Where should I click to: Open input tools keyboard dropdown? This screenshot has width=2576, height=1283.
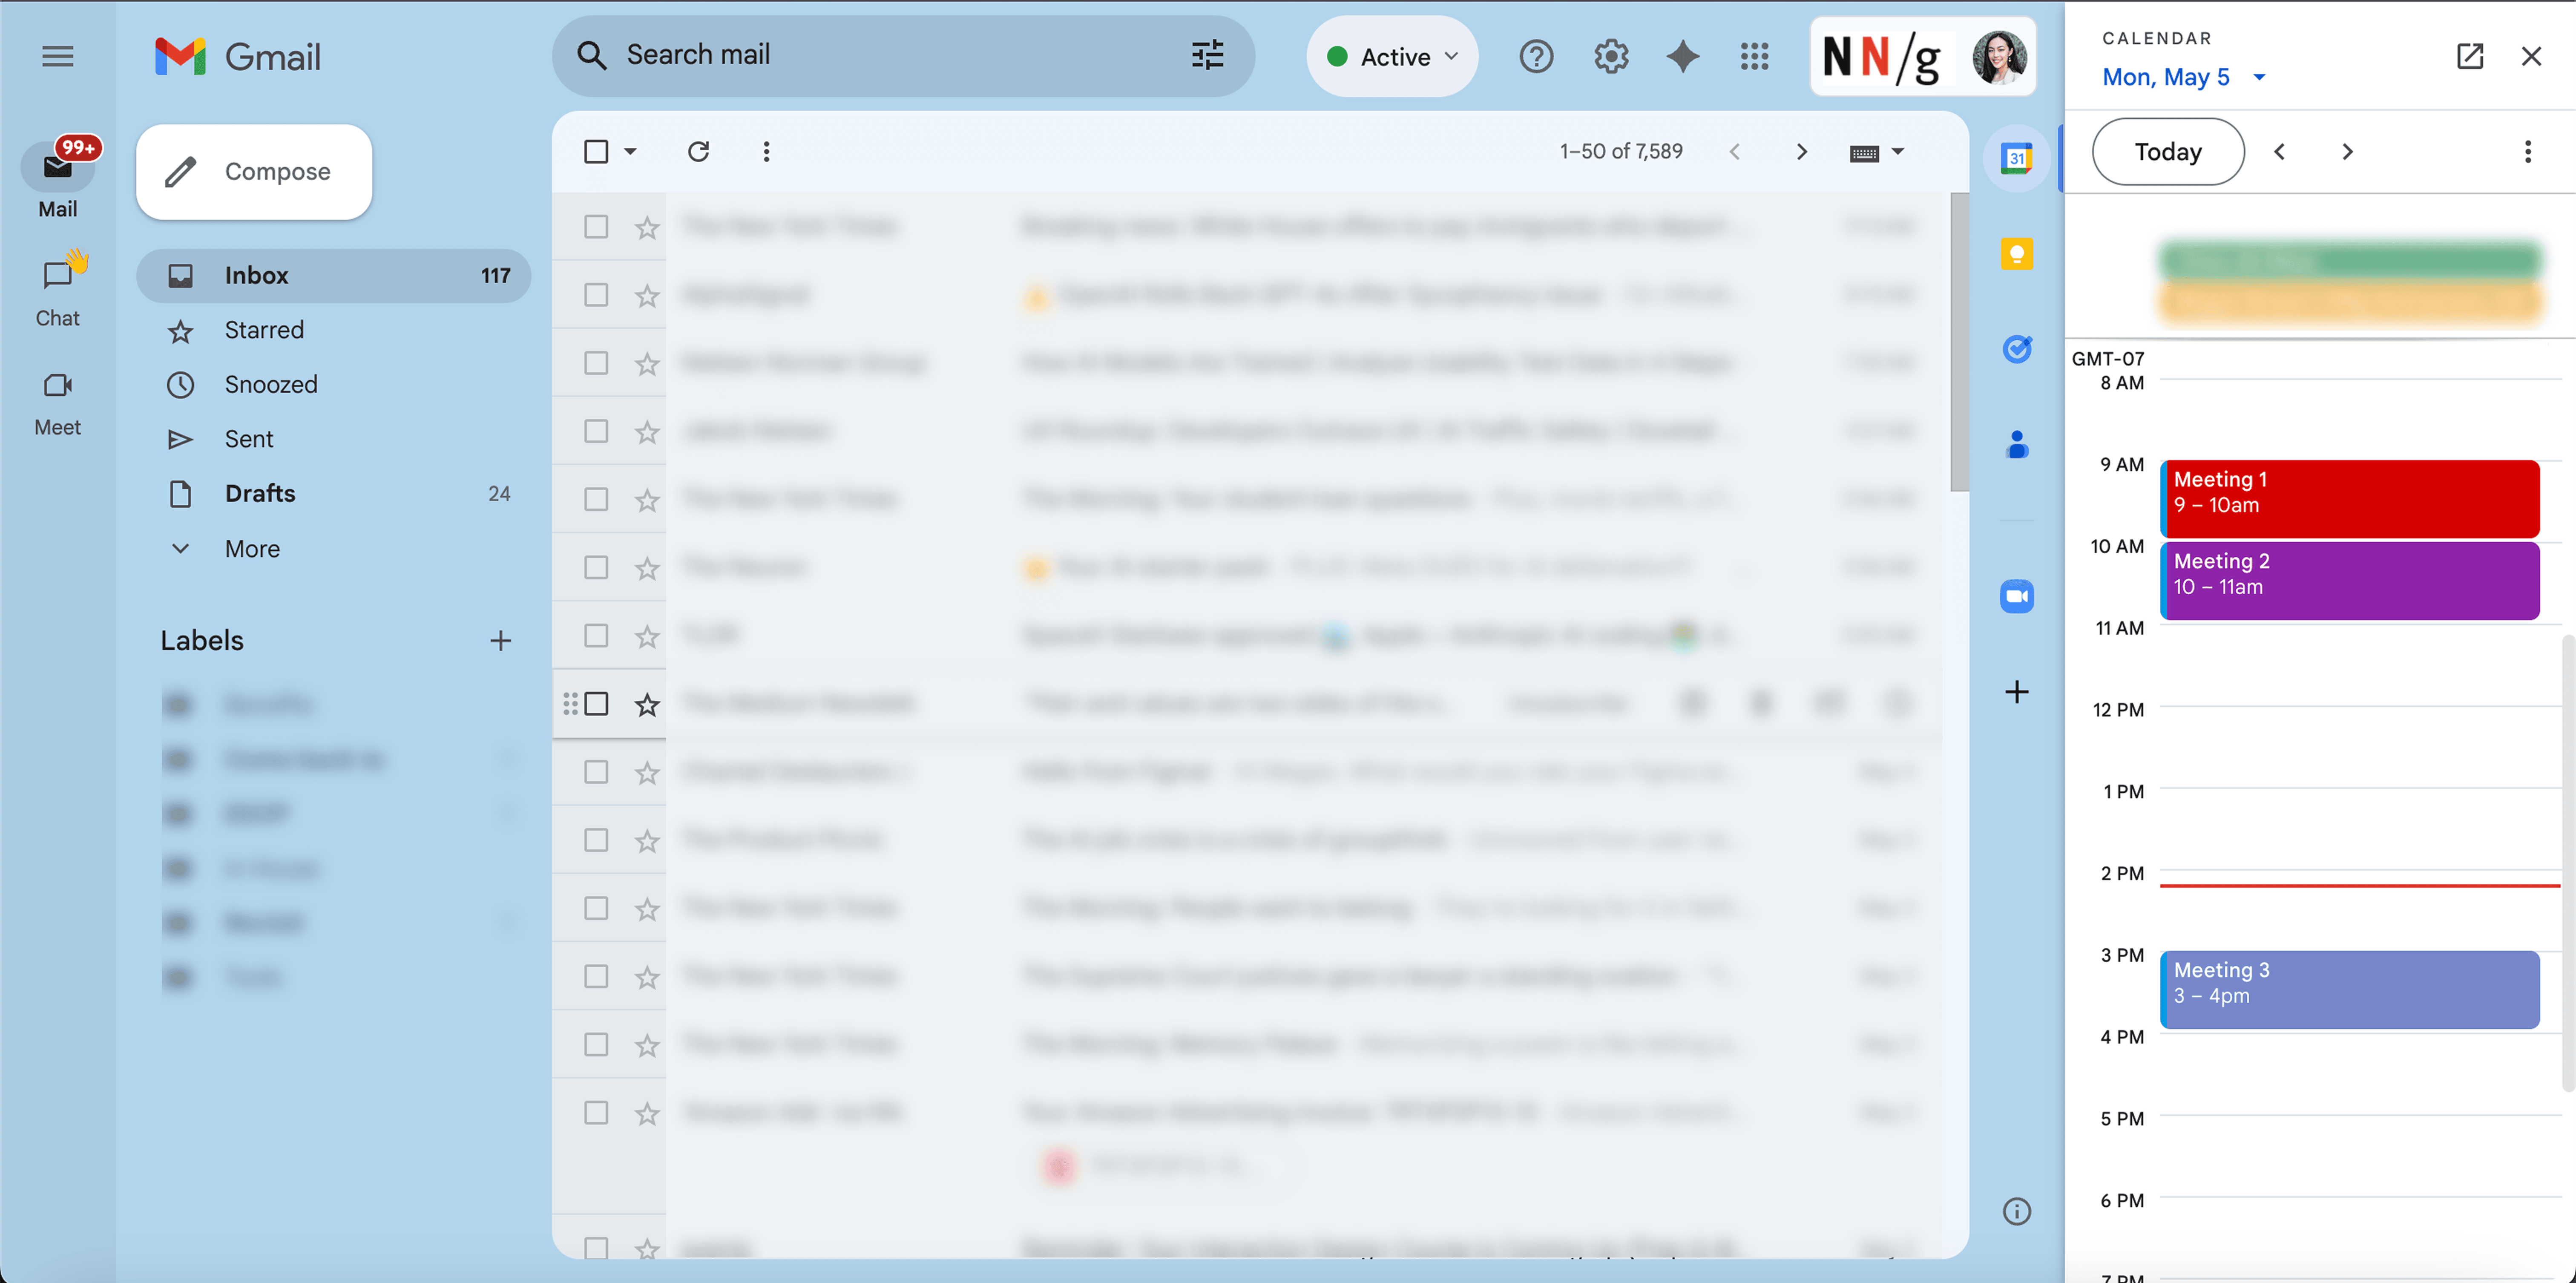pos(1877,153)
